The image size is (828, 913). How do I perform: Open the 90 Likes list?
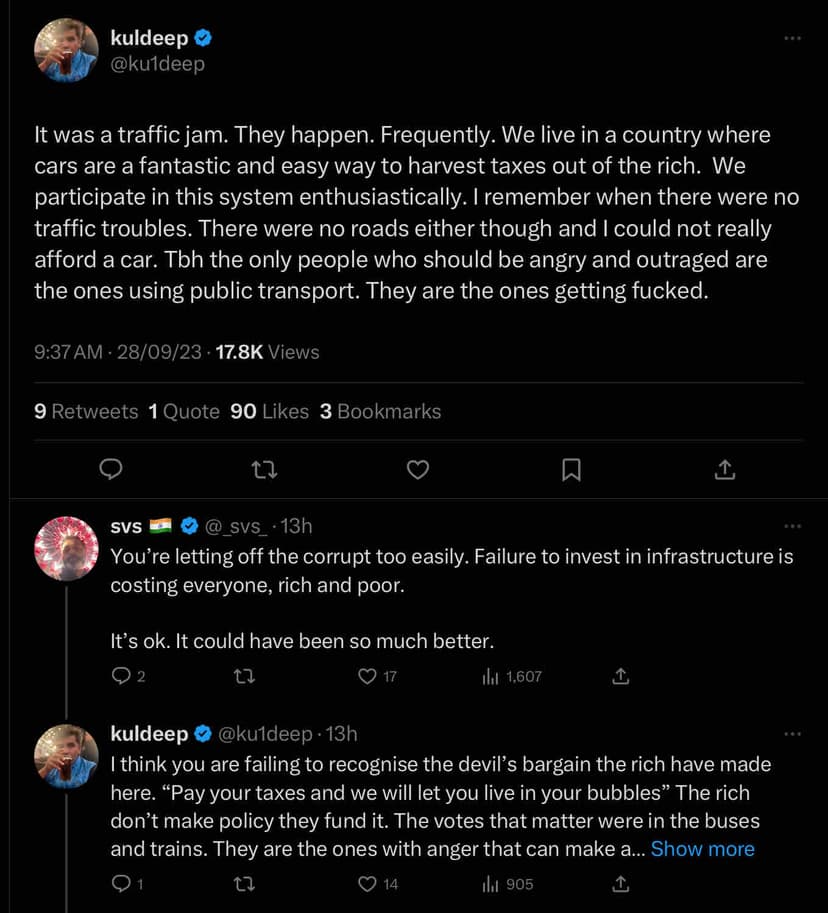pyautogui.click(x=269, y=412)
